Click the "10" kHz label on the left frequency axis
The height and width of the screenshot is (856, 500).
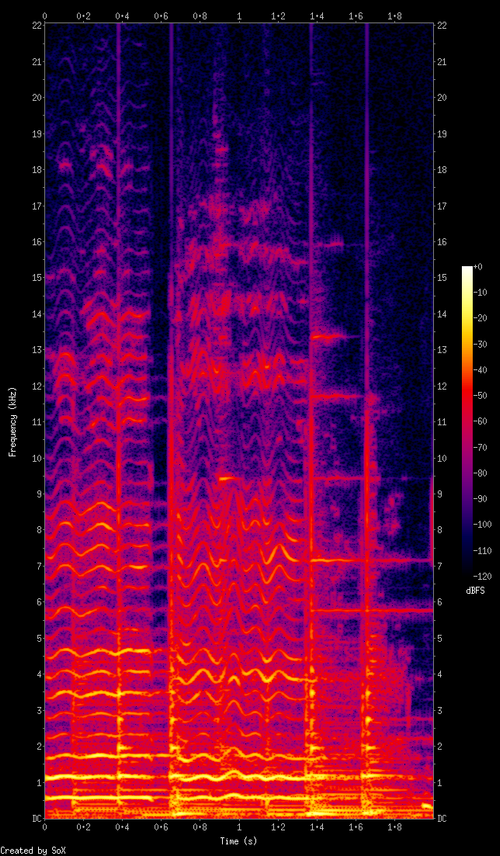coord(35,458)
